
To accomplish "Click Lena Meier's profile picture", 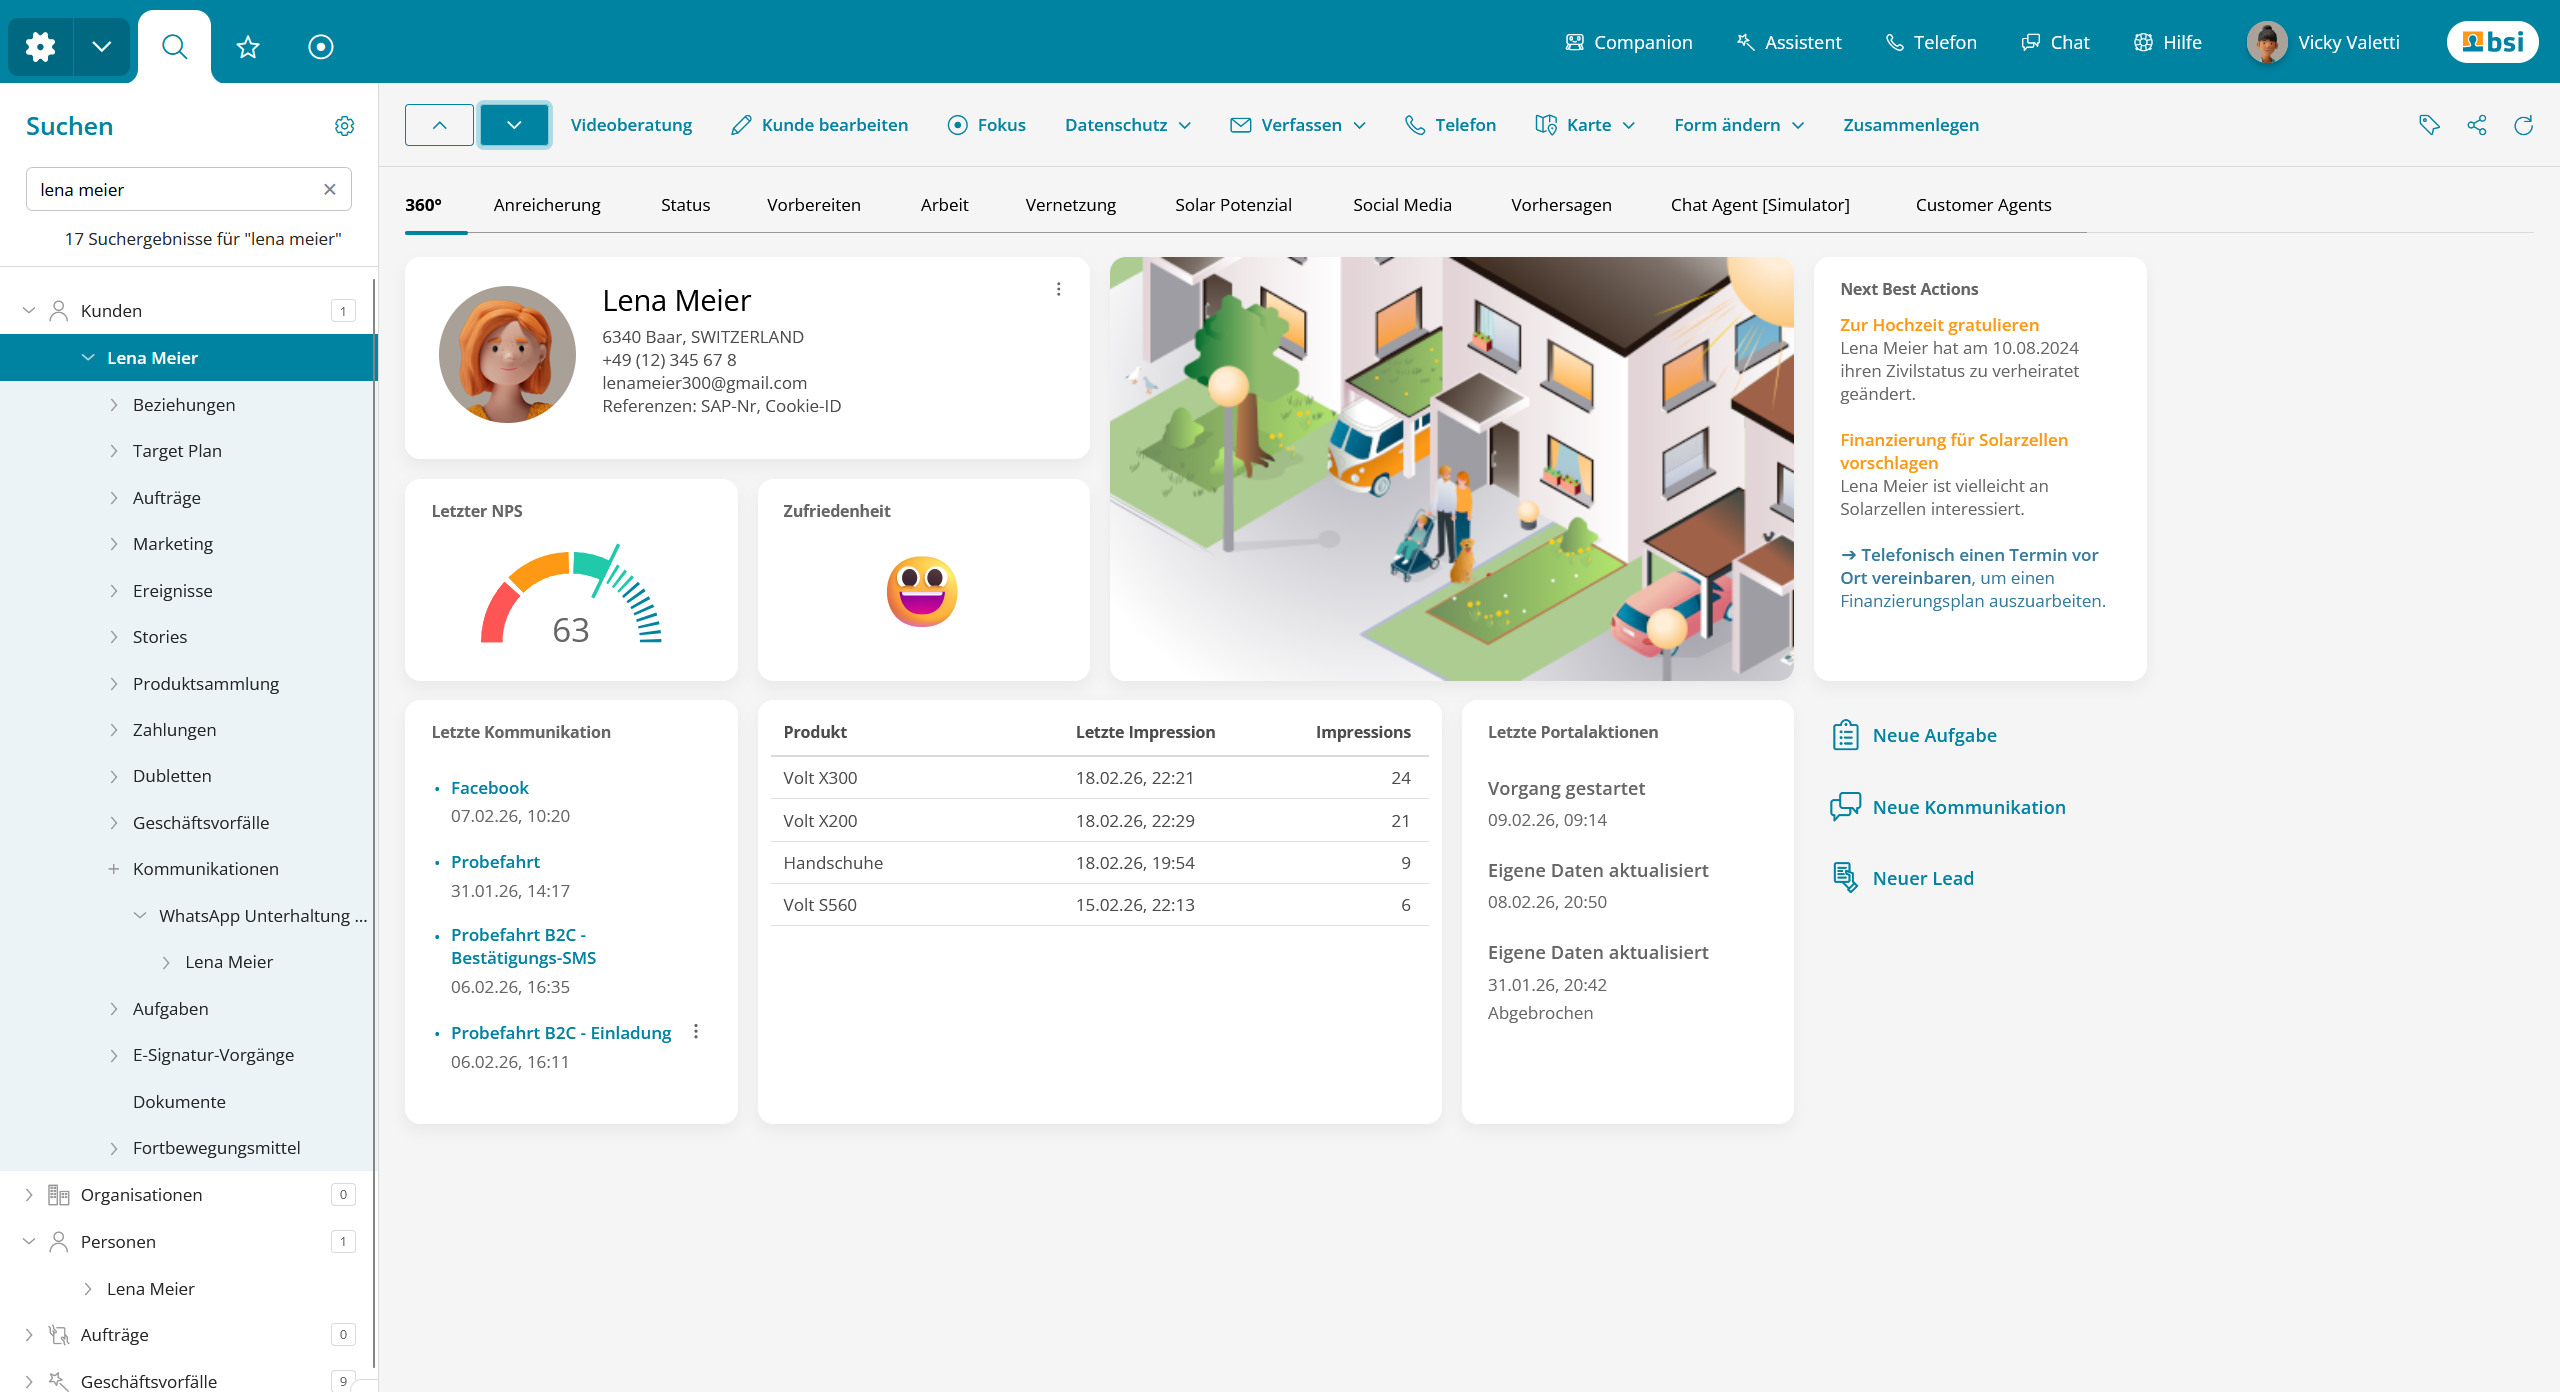I will pos(508,354).
